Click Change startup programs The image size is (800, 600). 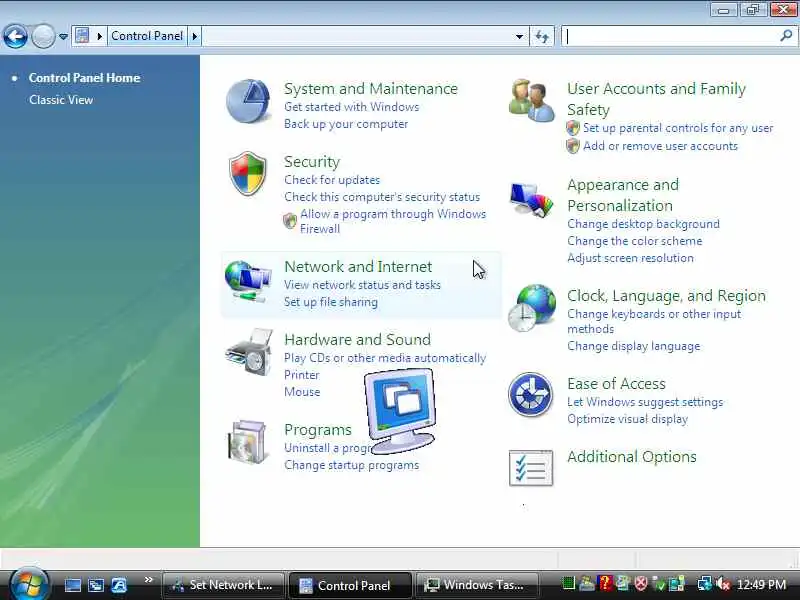pyautogui.click(x=352, y=465)
